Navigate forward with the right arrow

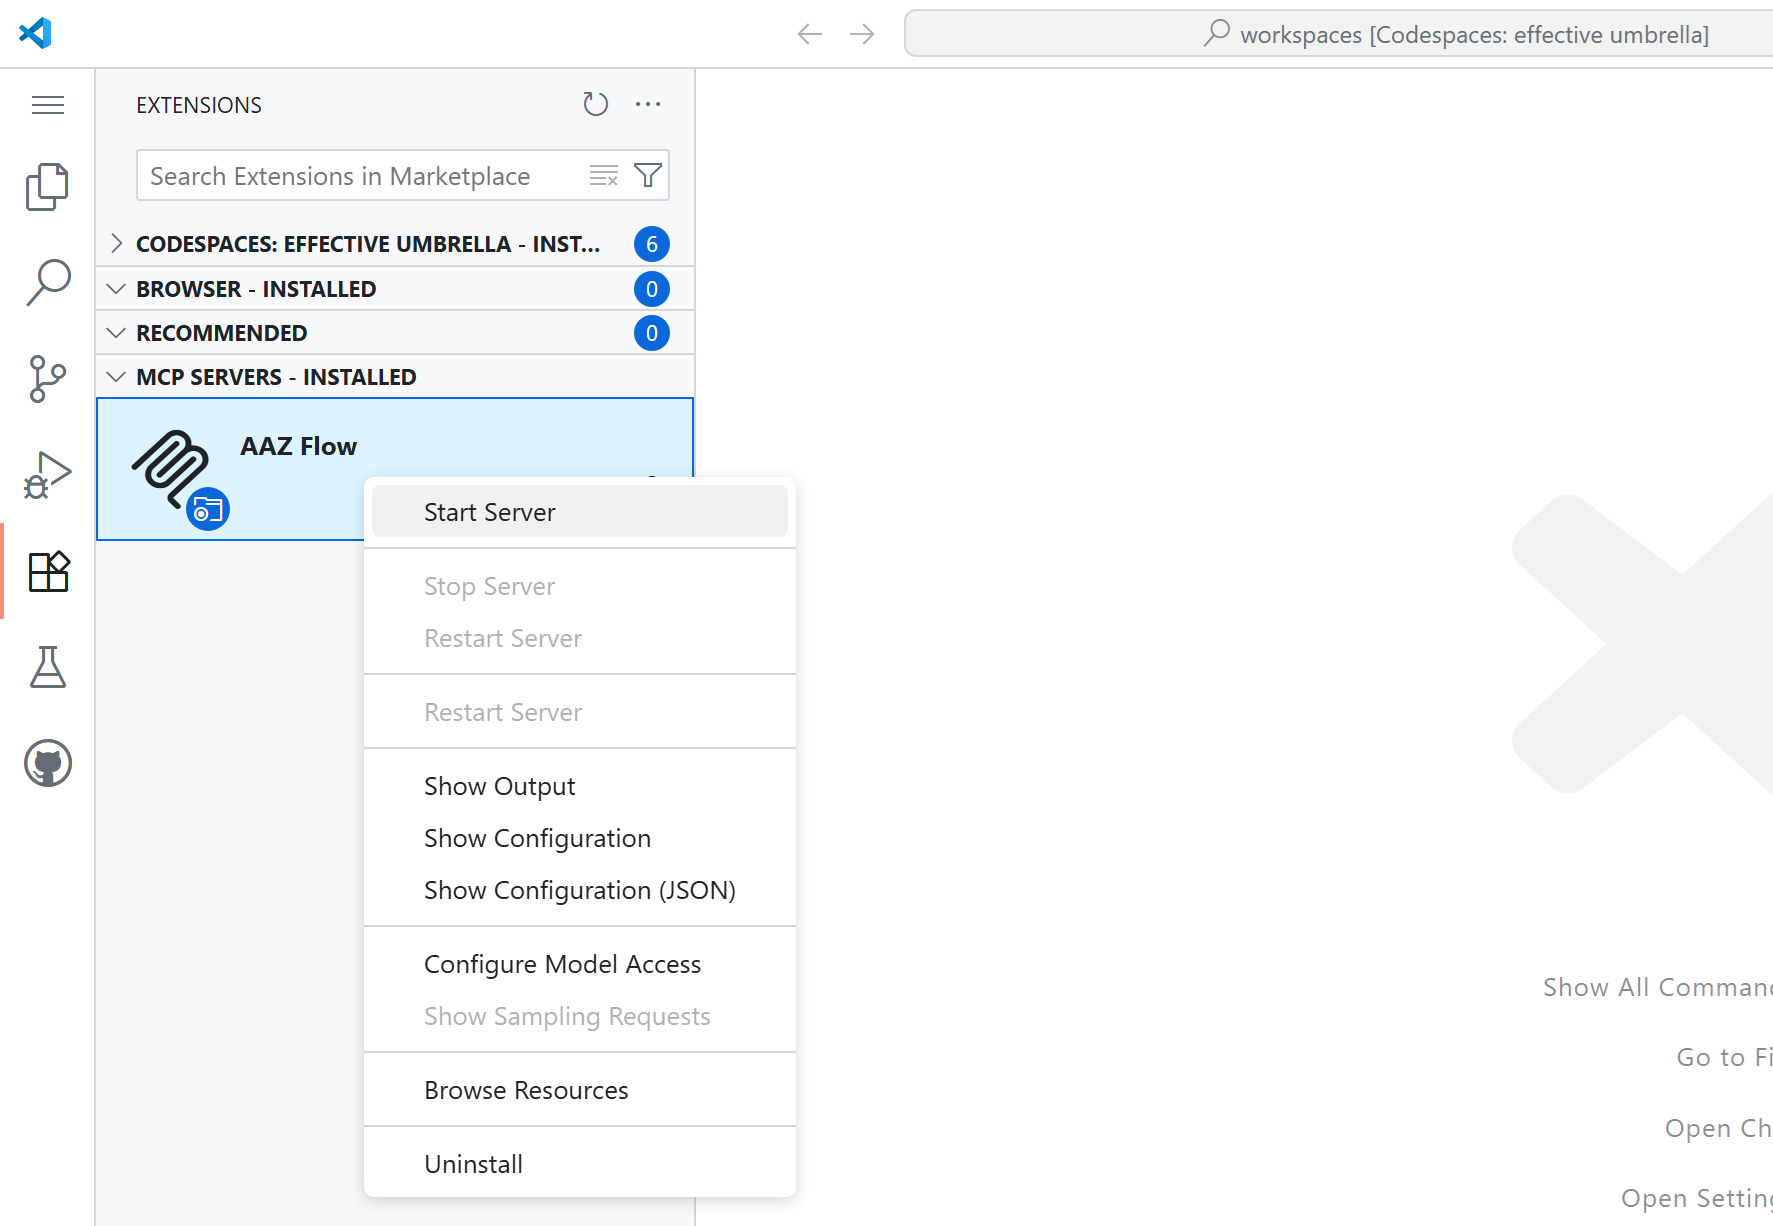[x=862, y=34]
